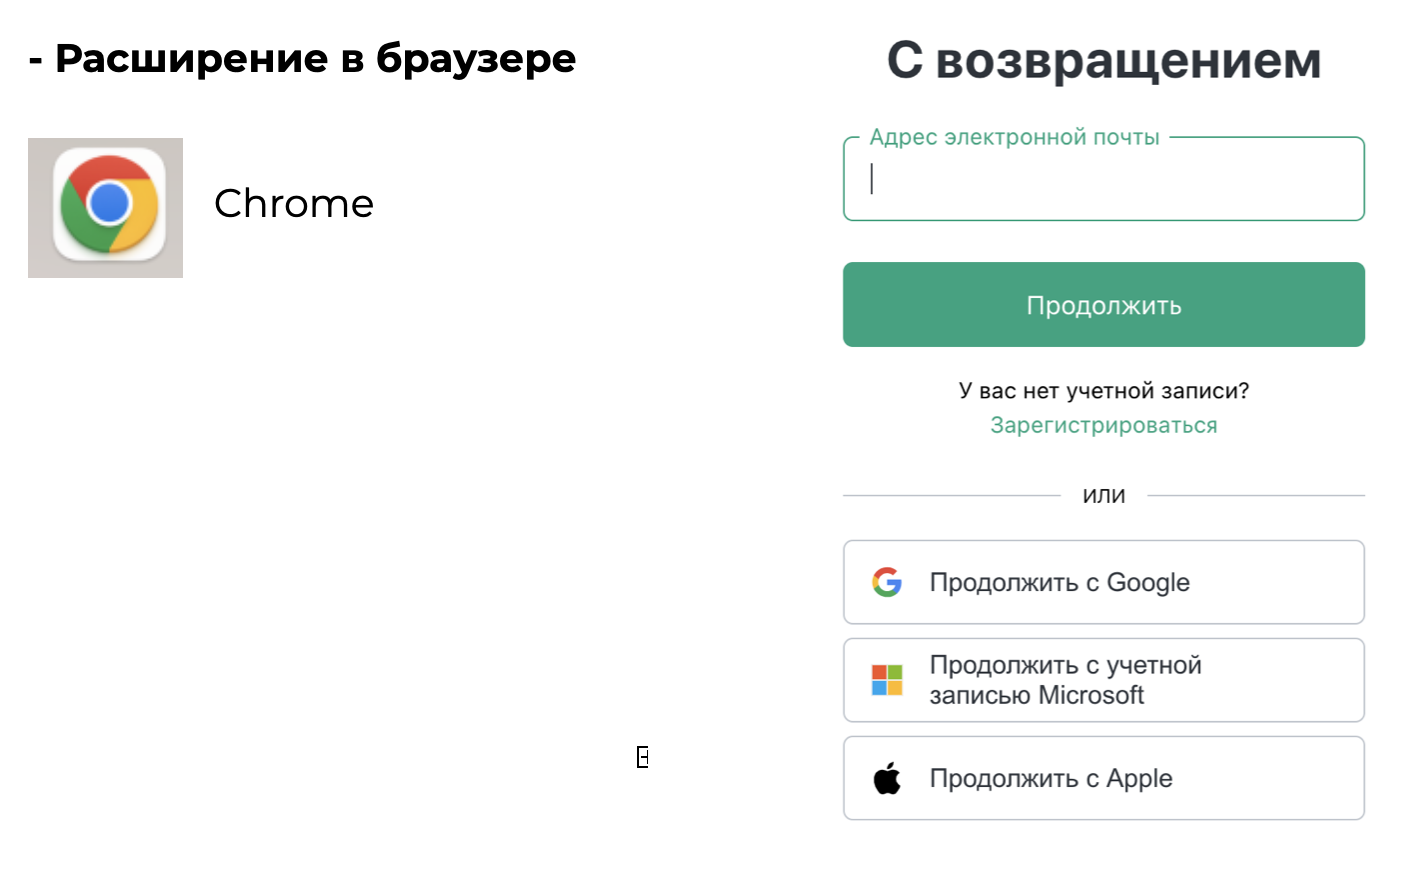The image size is (1406, 890).
Task: Click the blinking text caret in email field
Action: (872, 179)
